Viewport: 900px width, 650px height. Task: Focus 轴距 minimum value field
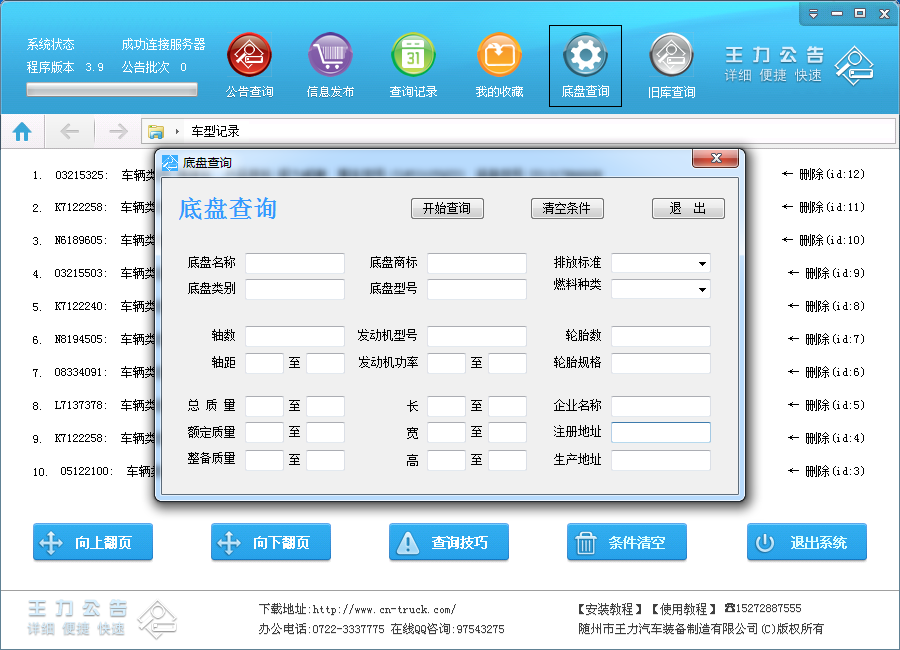tap(265, 363)
